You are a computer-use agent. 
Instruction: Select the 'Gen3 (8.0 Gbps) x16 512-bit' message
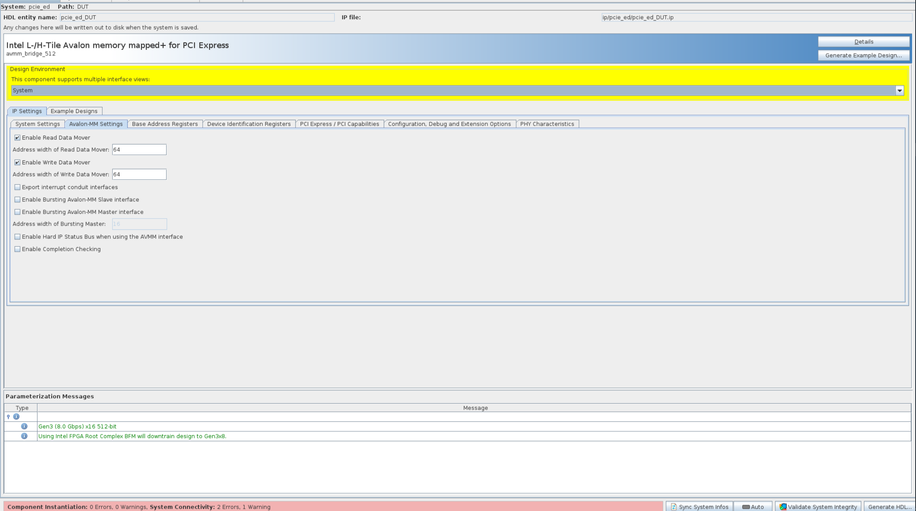point(77,426)
